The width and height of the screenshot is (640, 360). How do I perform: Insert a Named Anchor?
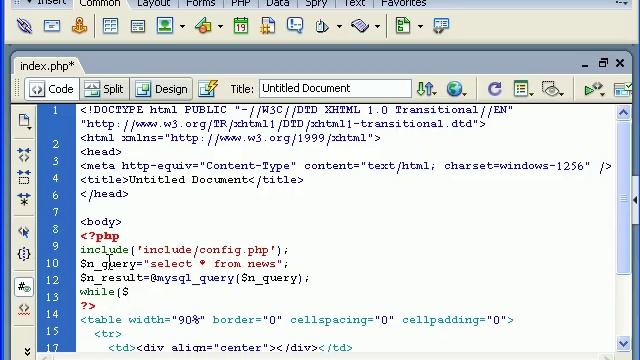pyautogui.click(x=80, y=26)
